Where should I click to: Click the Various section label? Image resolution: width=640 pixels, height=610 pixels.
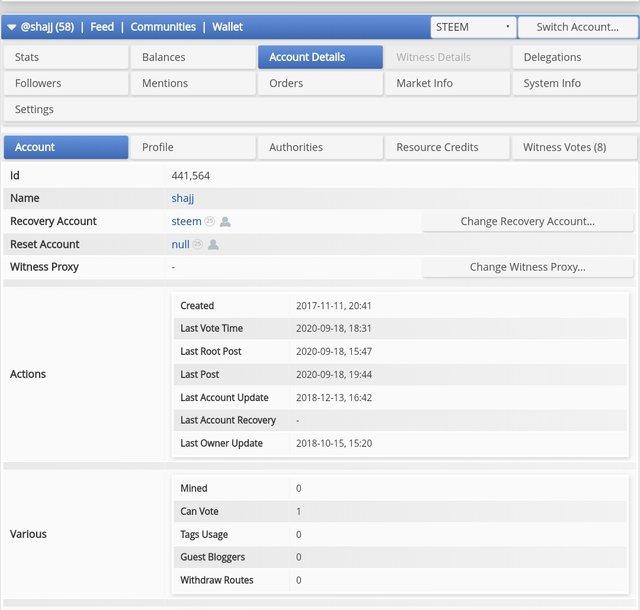(28, 534)
